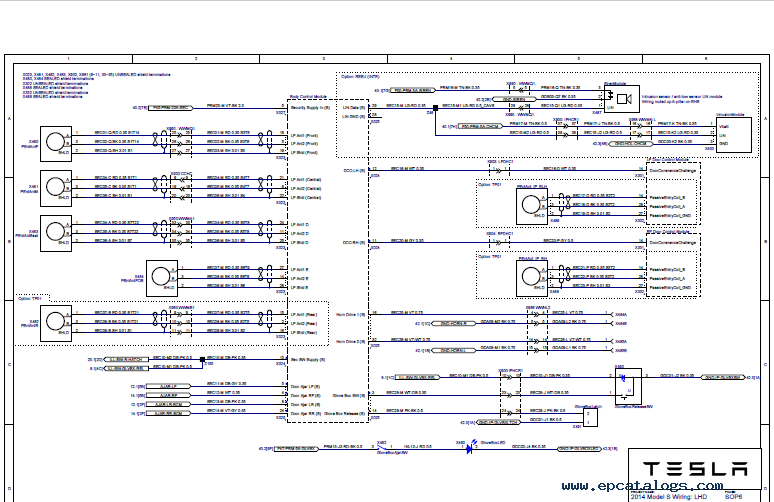Click the 2014 Model S Wiring: LHD title
774x502 pixels.
(669, 497)
